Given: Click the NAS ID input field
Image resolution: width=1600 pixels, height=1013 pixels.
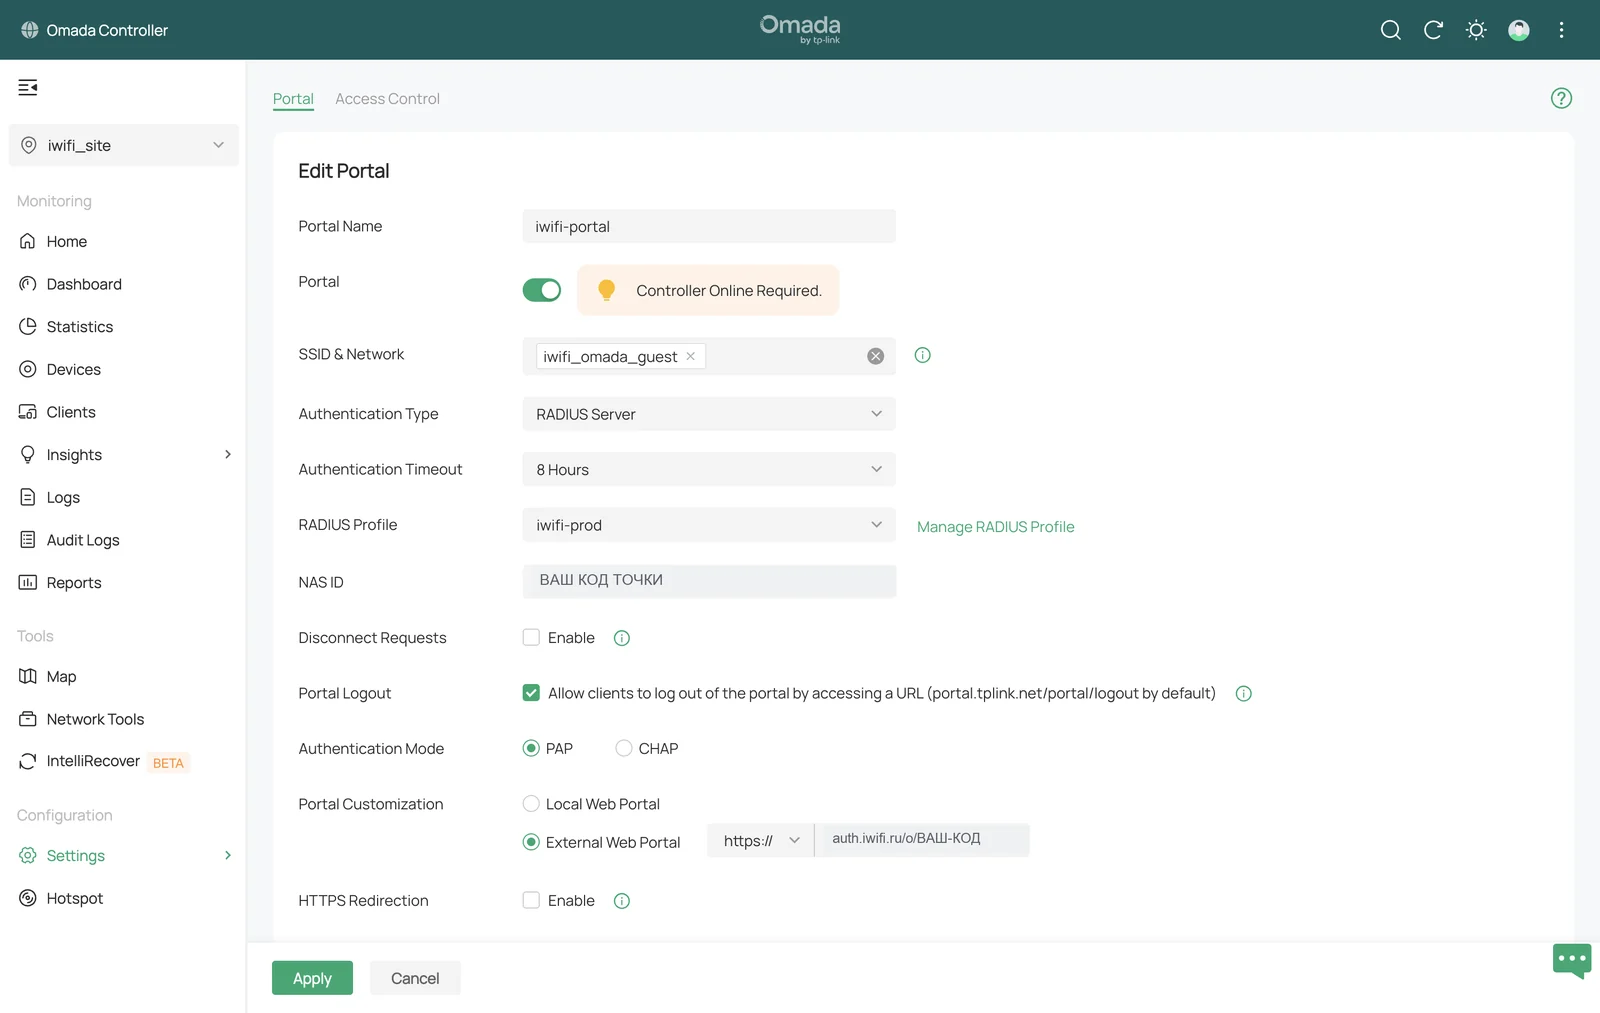Looking at the screenshot, I should point(709,581).
